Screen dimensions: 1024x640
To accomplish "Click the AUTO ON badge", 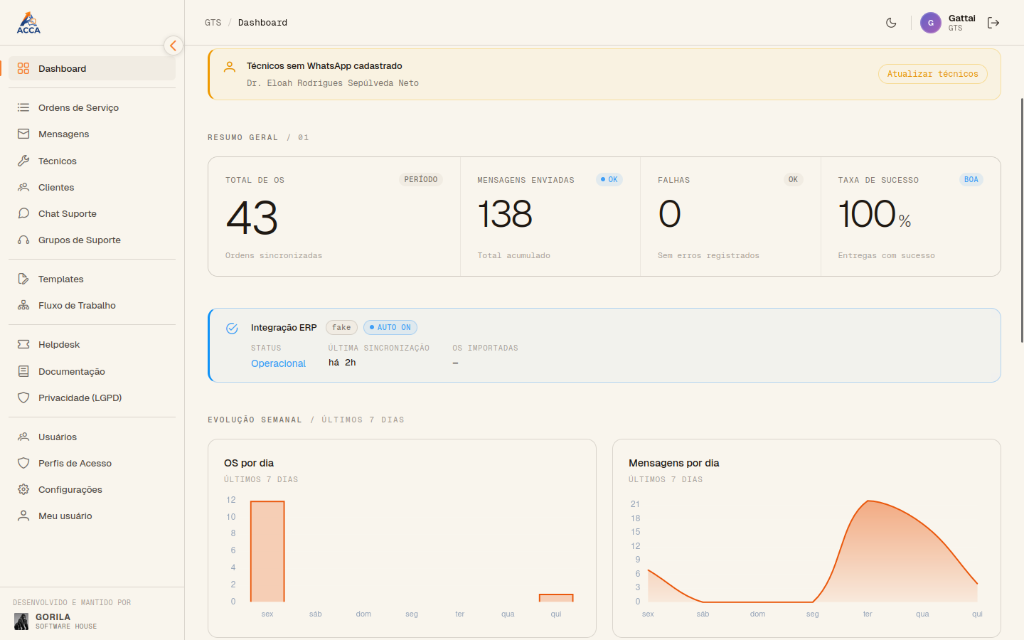I will 390,327.
